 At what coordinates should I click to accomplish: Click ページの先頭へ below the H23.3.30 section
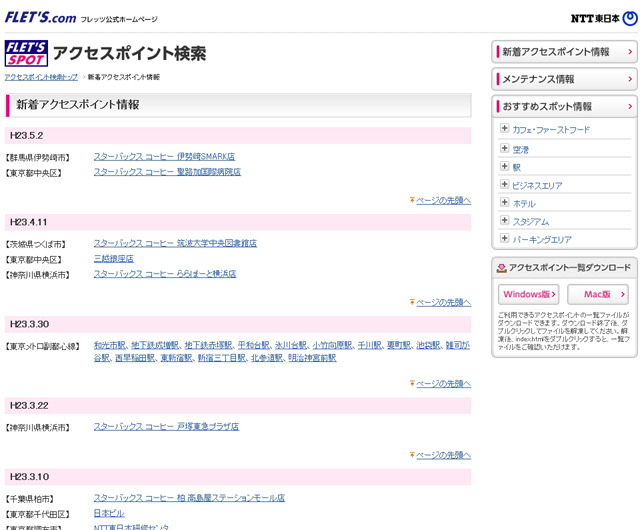(x=443, y=384)
